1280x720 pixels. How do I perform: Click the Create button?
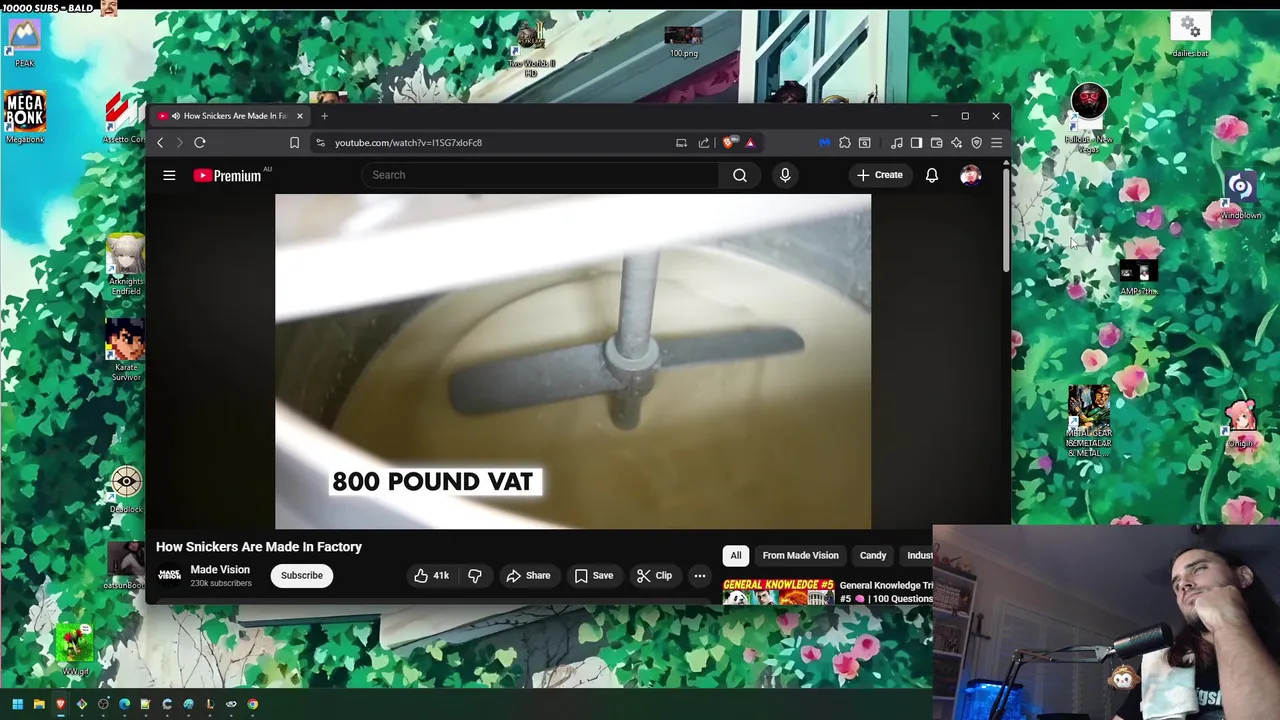point(879,175)
